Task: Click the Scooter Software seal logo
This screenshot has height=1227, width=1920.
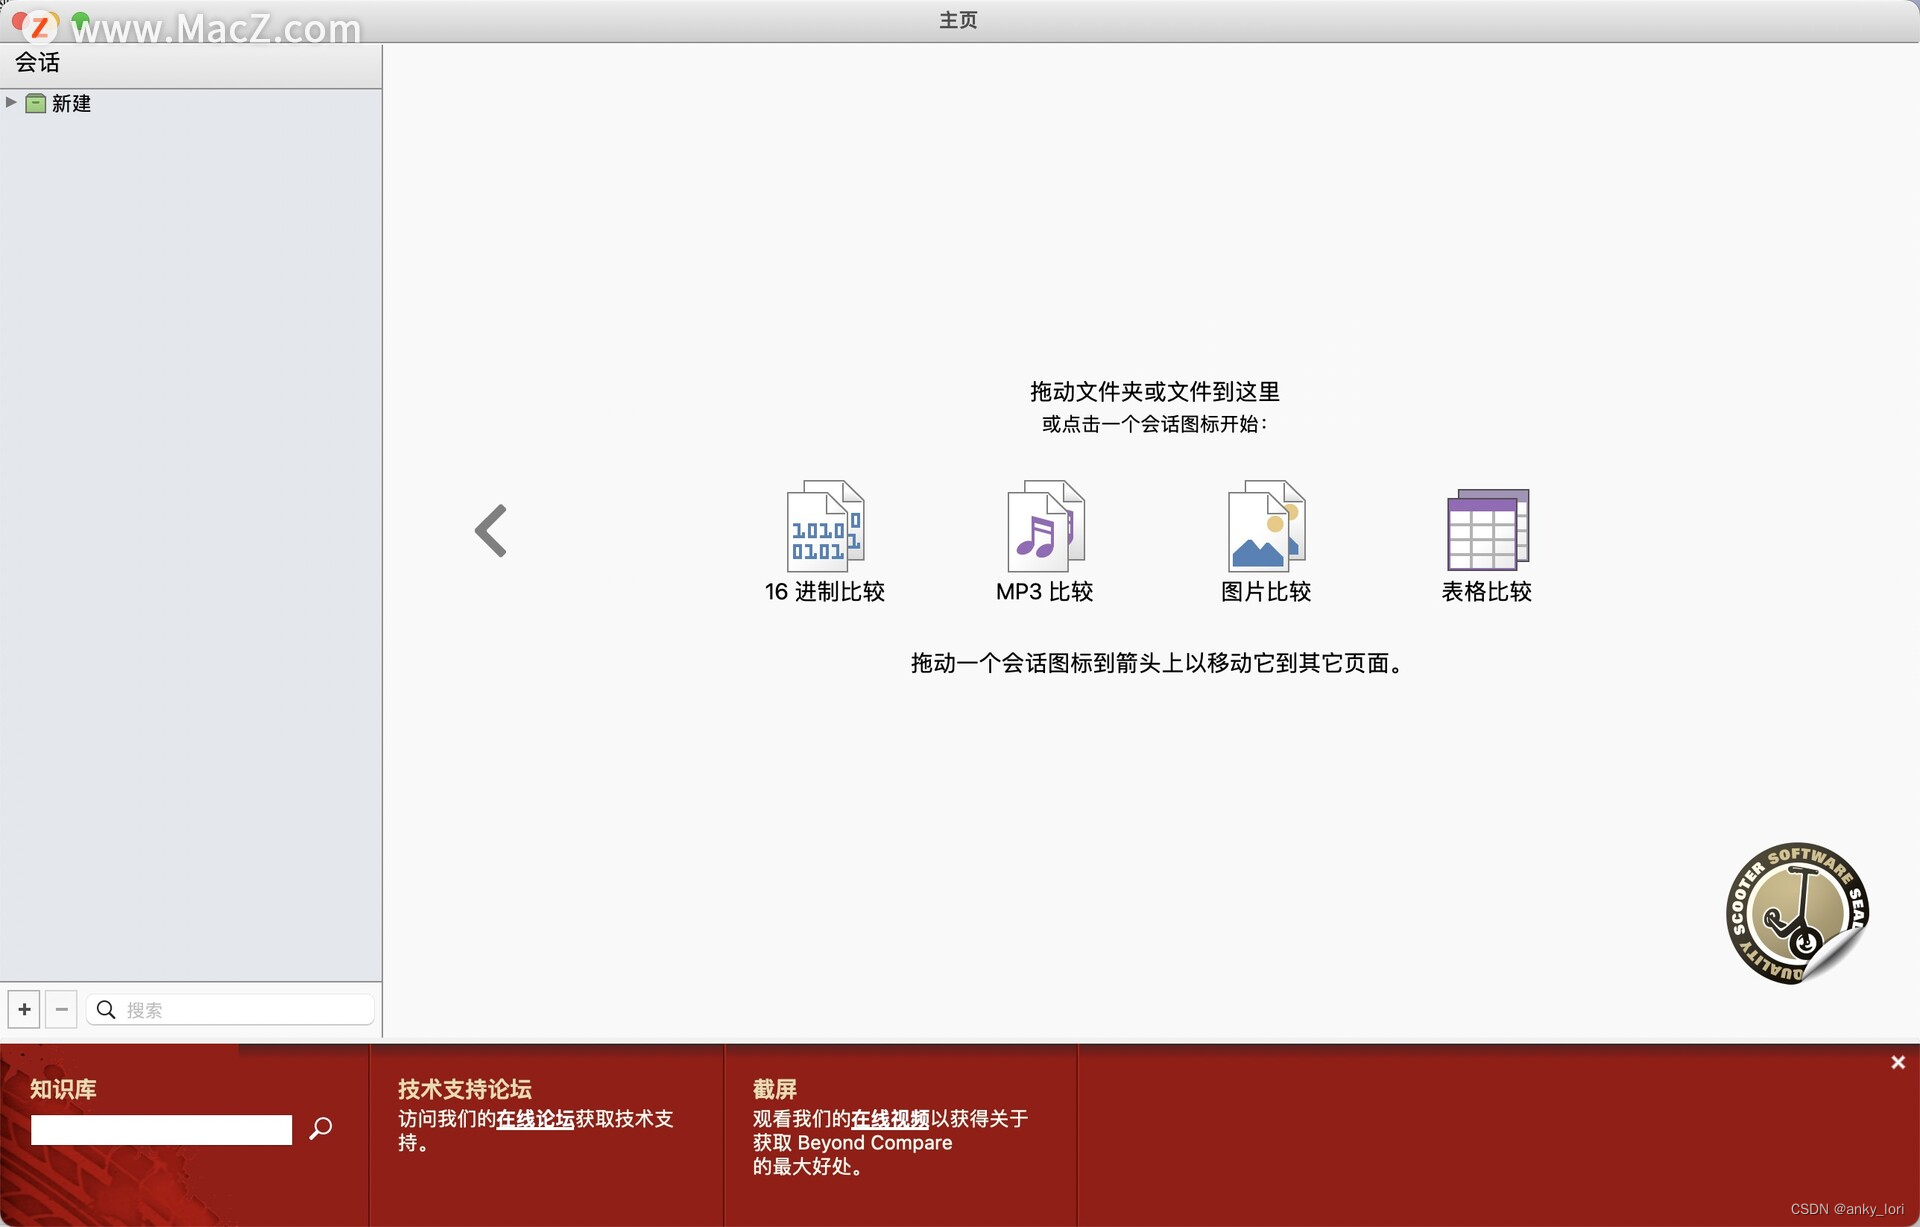Action: point(1797,913)
